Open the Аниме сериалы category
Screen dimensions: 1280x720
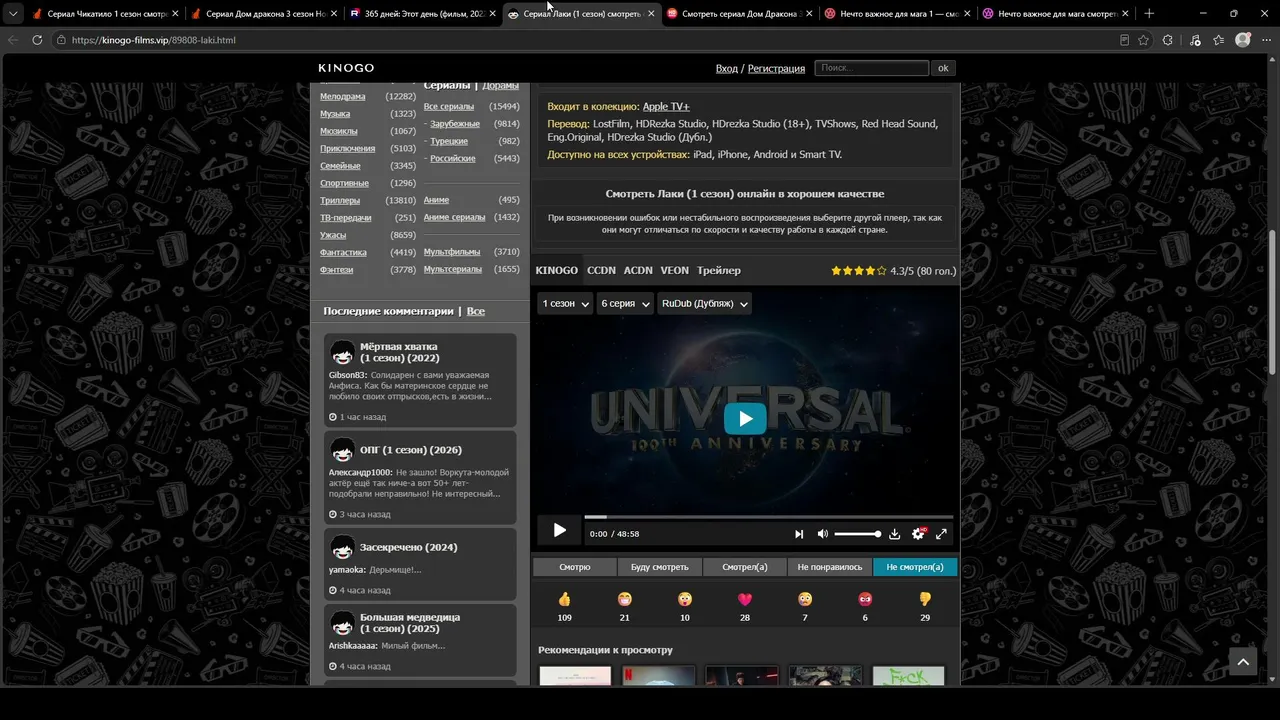click(x=454, y=217)
